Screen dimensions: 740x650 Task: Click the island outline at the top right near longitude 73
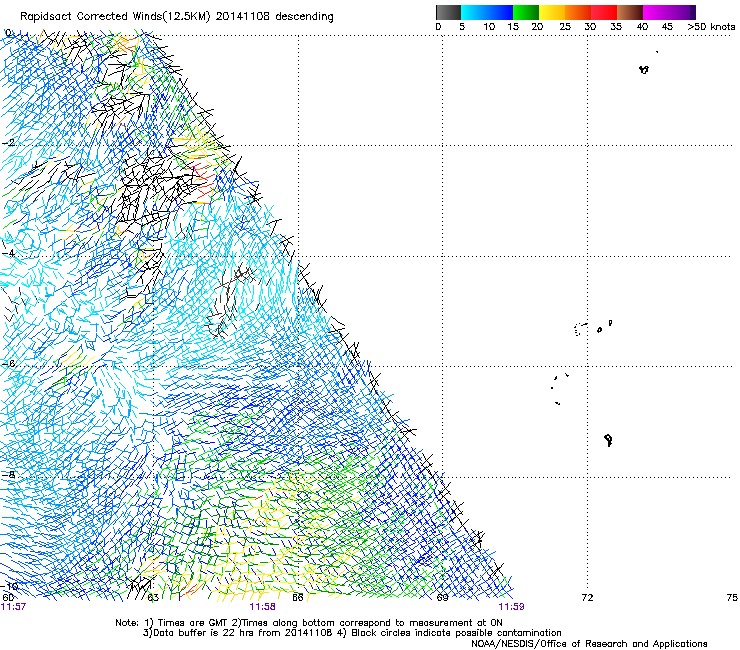644,70
